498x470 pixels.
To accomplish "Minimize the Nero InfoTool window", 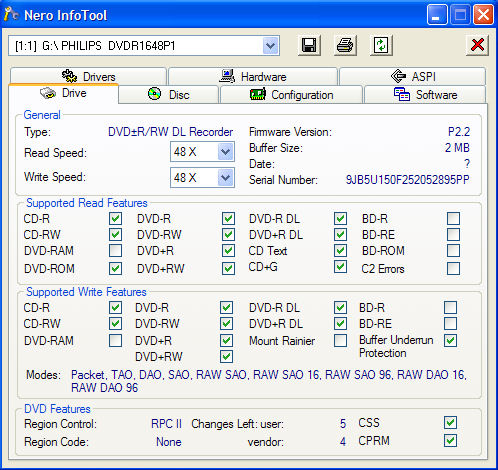I will tap(437, 15).
